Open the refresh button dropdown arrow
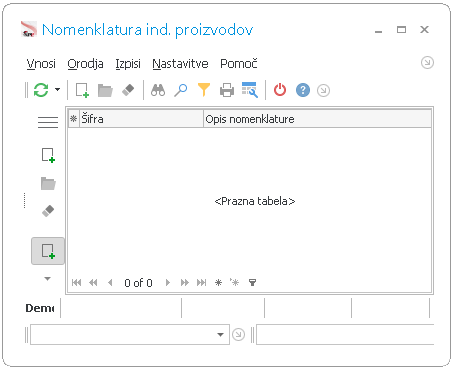Image resolution: width=453 pixels, height=369 pixels. coord(57,90)
